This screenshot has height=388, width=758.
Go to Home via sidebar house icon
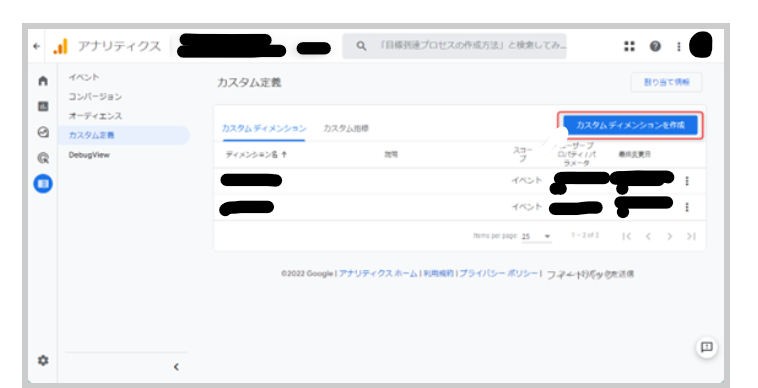[x=43, y=81]
